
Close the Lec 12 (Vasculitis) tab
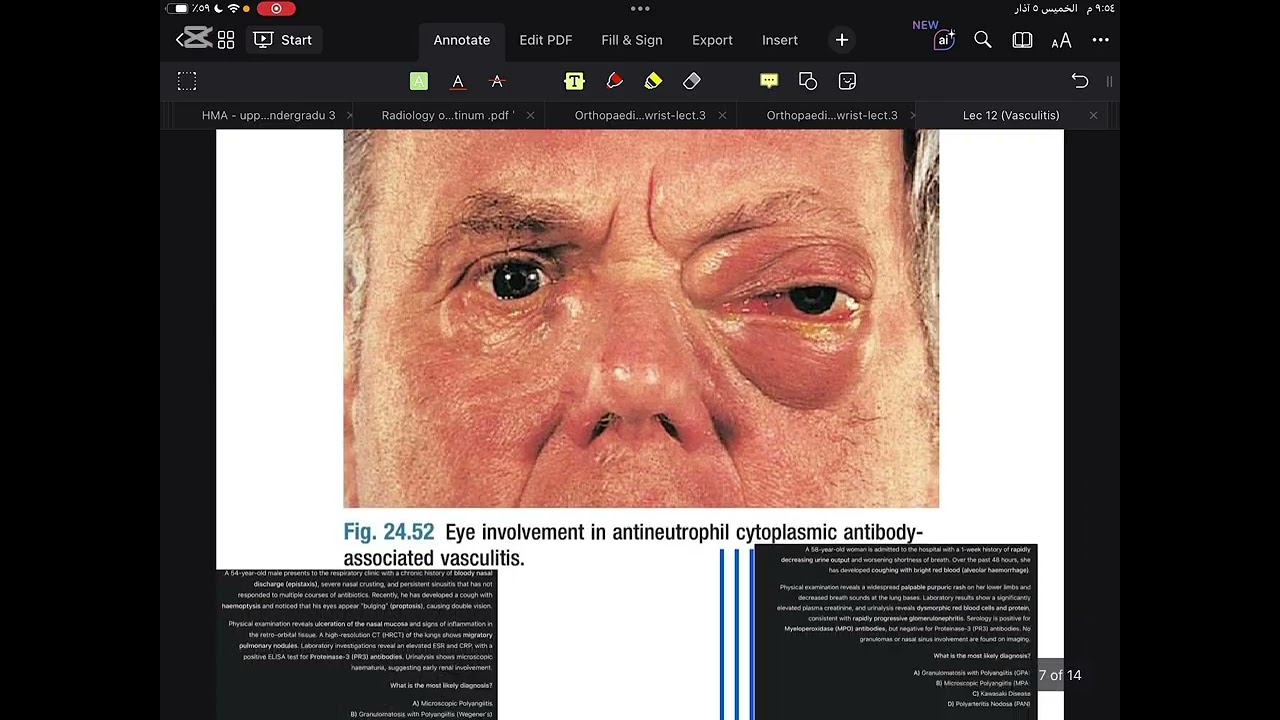pos(1093,115)
